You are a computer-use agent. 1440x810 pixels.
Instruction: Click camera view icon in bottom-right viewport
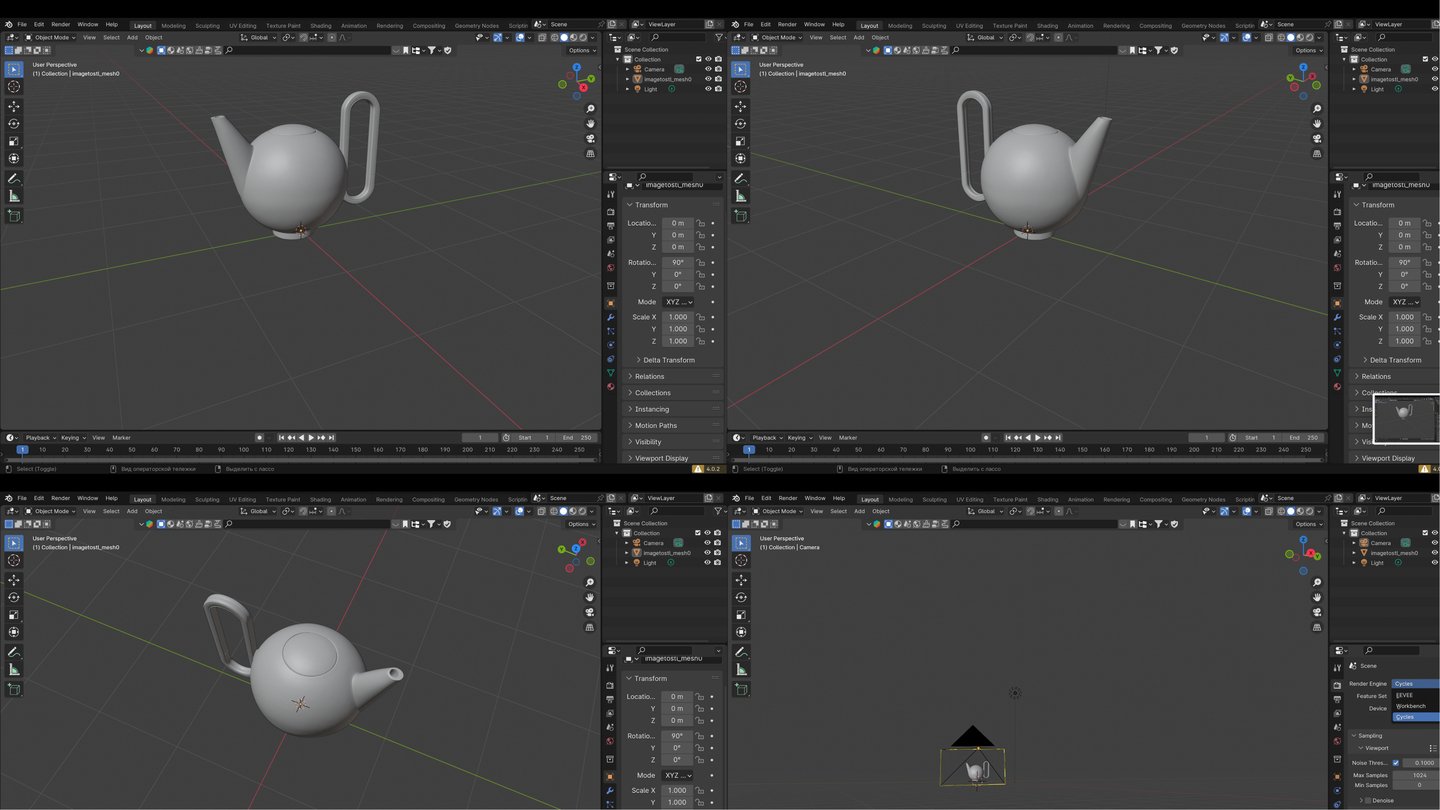coord(1317,612)
